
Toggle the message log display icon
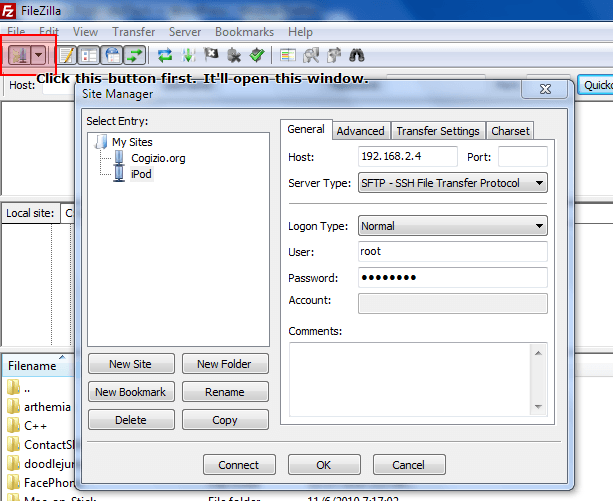point(67,55)
